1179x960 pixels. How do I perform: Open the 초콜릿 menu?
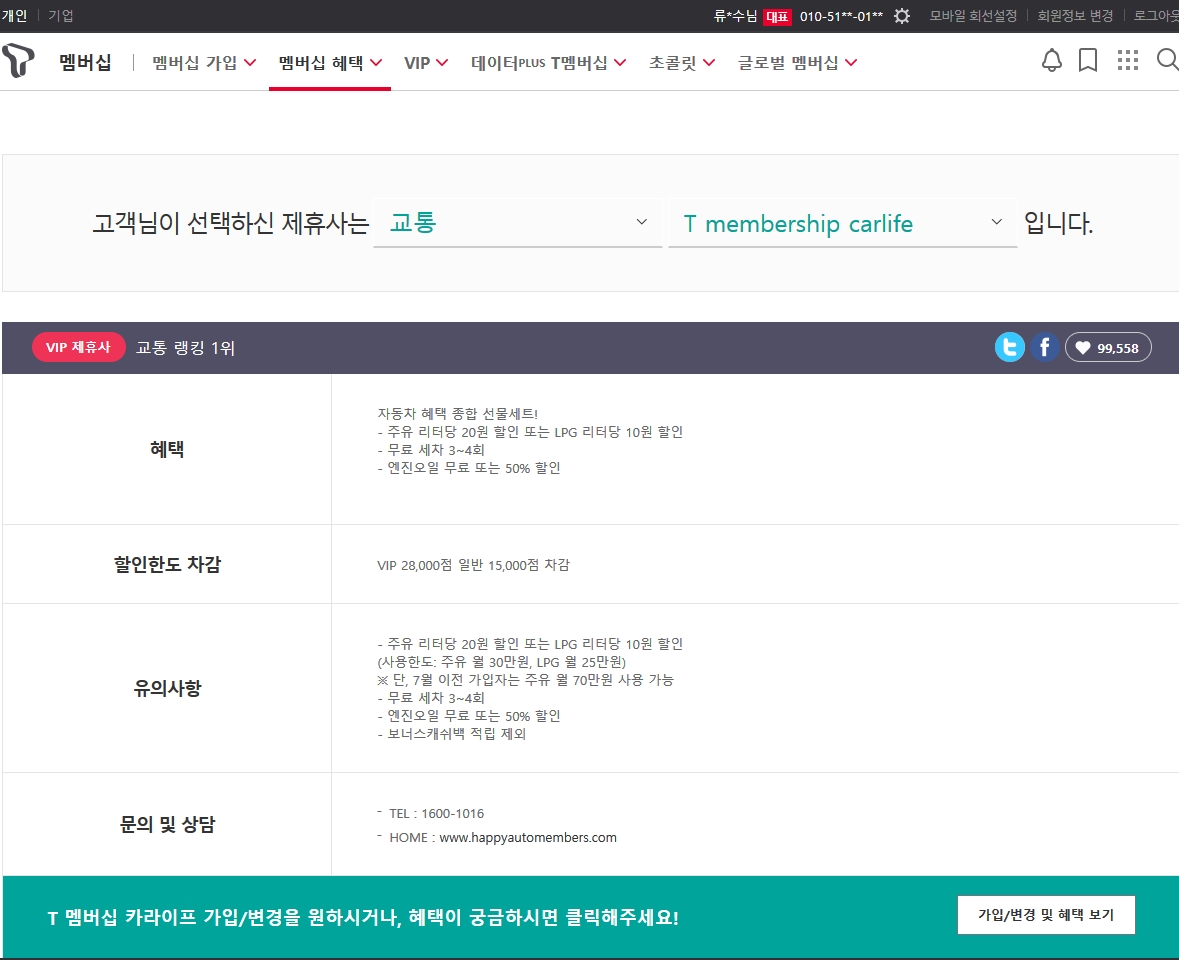click(682, 63)
